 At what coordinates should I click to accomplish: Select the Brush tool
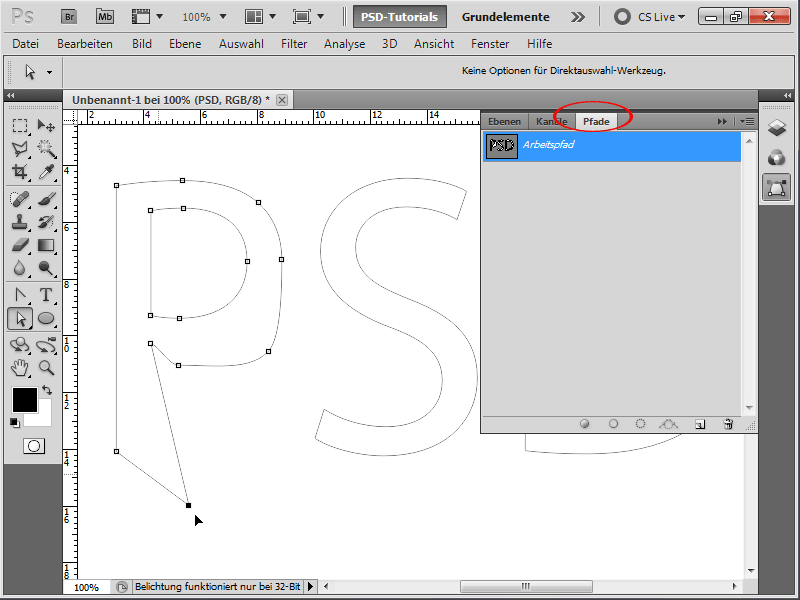[46, 199]
